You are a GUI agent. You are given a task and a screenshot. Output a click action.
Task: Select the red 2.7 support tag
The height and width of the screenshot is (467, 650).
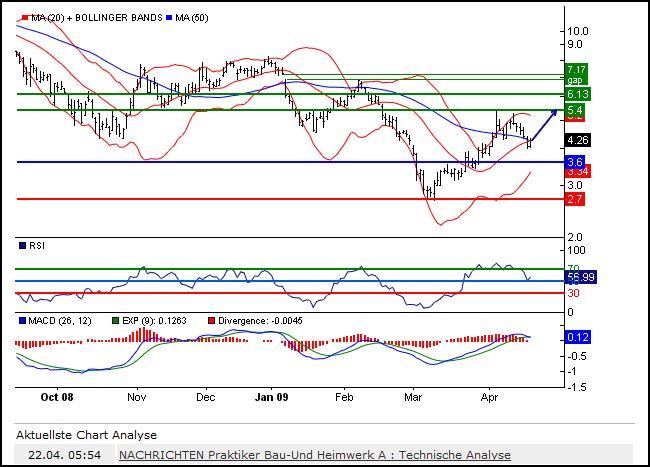[x=575, y=199]
